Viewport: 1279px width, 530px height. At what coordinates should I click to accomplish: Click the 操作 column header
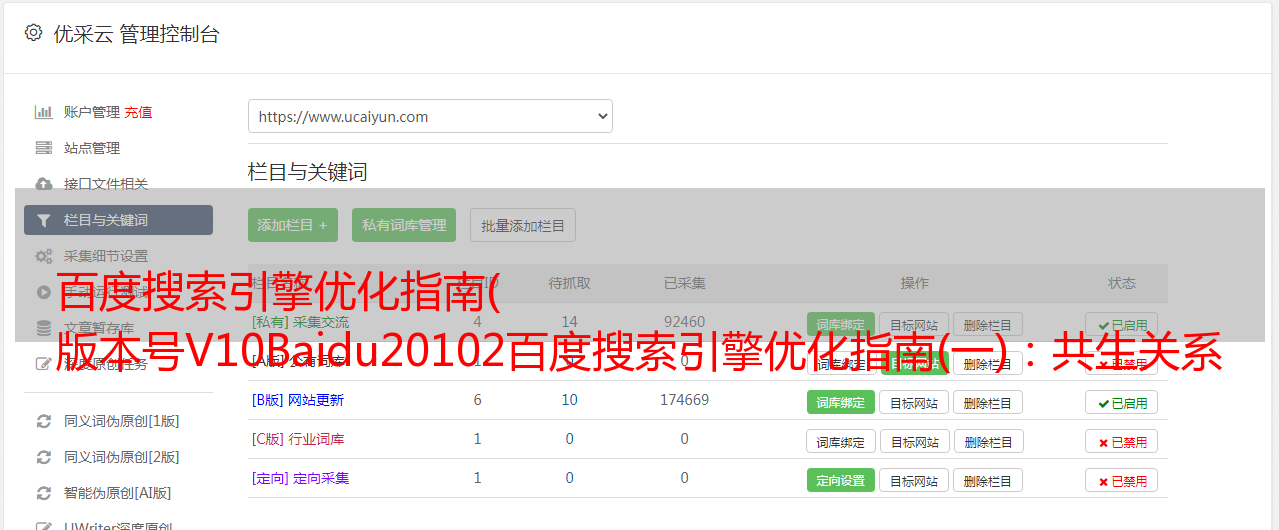click(x=914, y=283)
